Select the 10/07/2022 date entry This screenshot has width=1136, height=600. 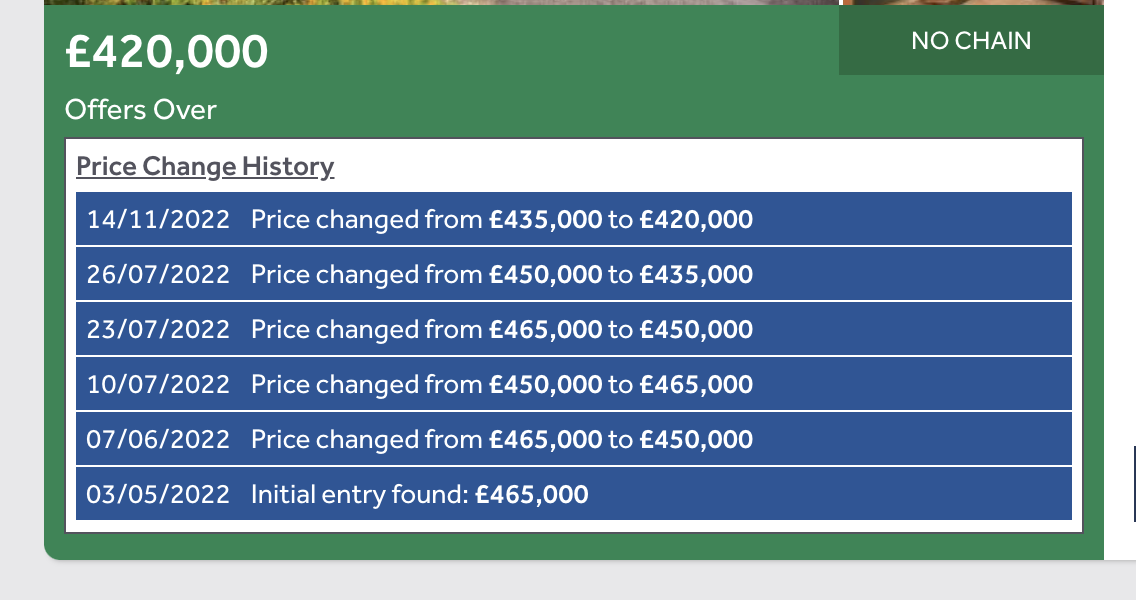coord(158,385)
